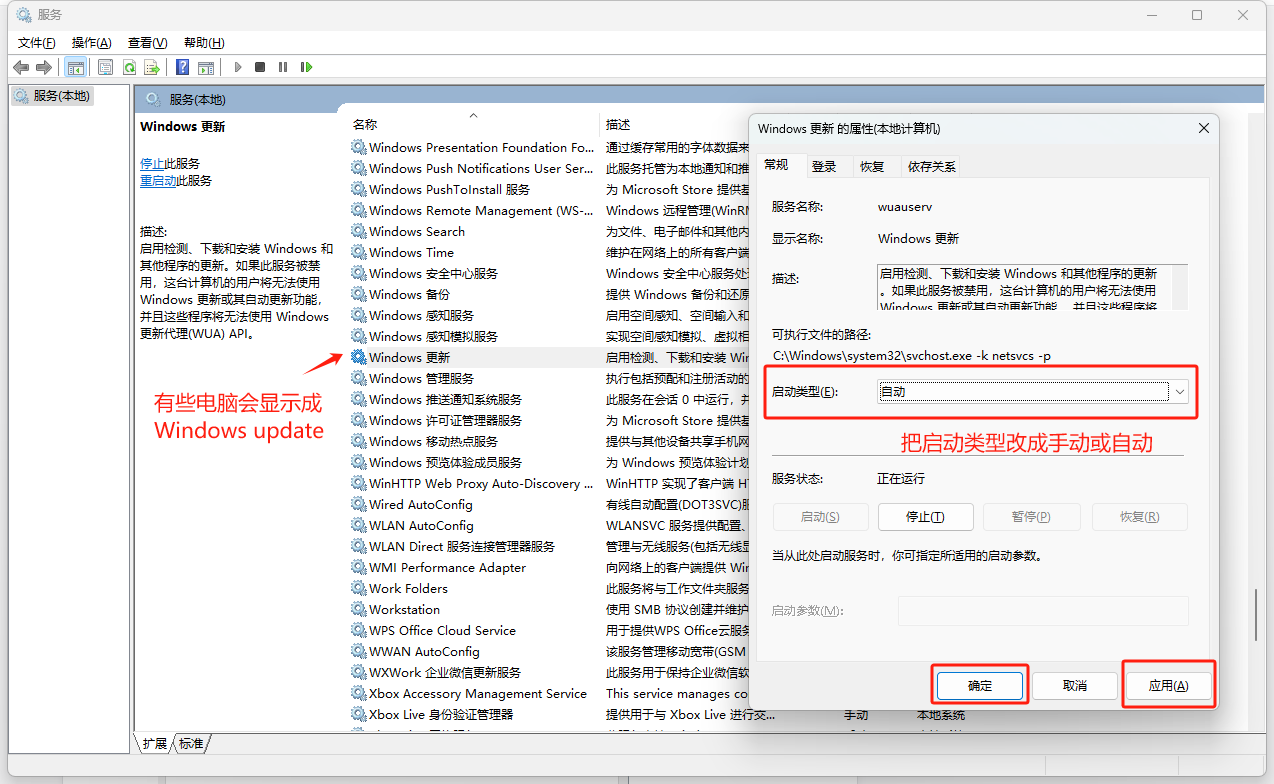
Task: Click inside the 启动参数 input field
Action: click(x=1042, y=610)
